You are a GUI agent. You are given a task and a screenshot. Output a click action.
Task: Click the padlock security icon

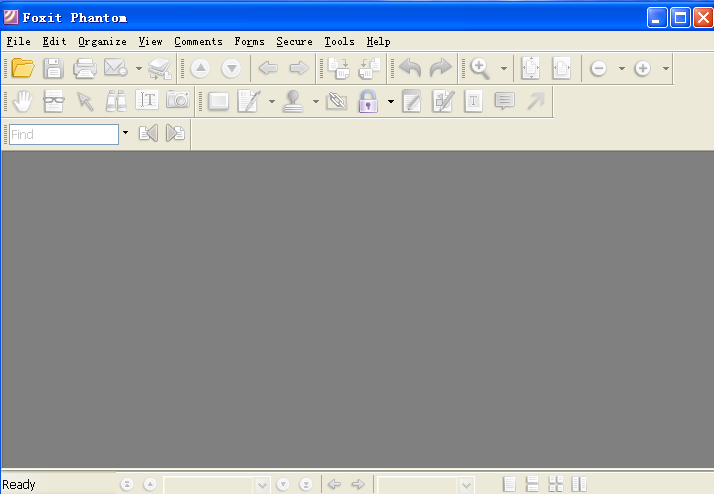pyautogui.click(x=367, y=101)
